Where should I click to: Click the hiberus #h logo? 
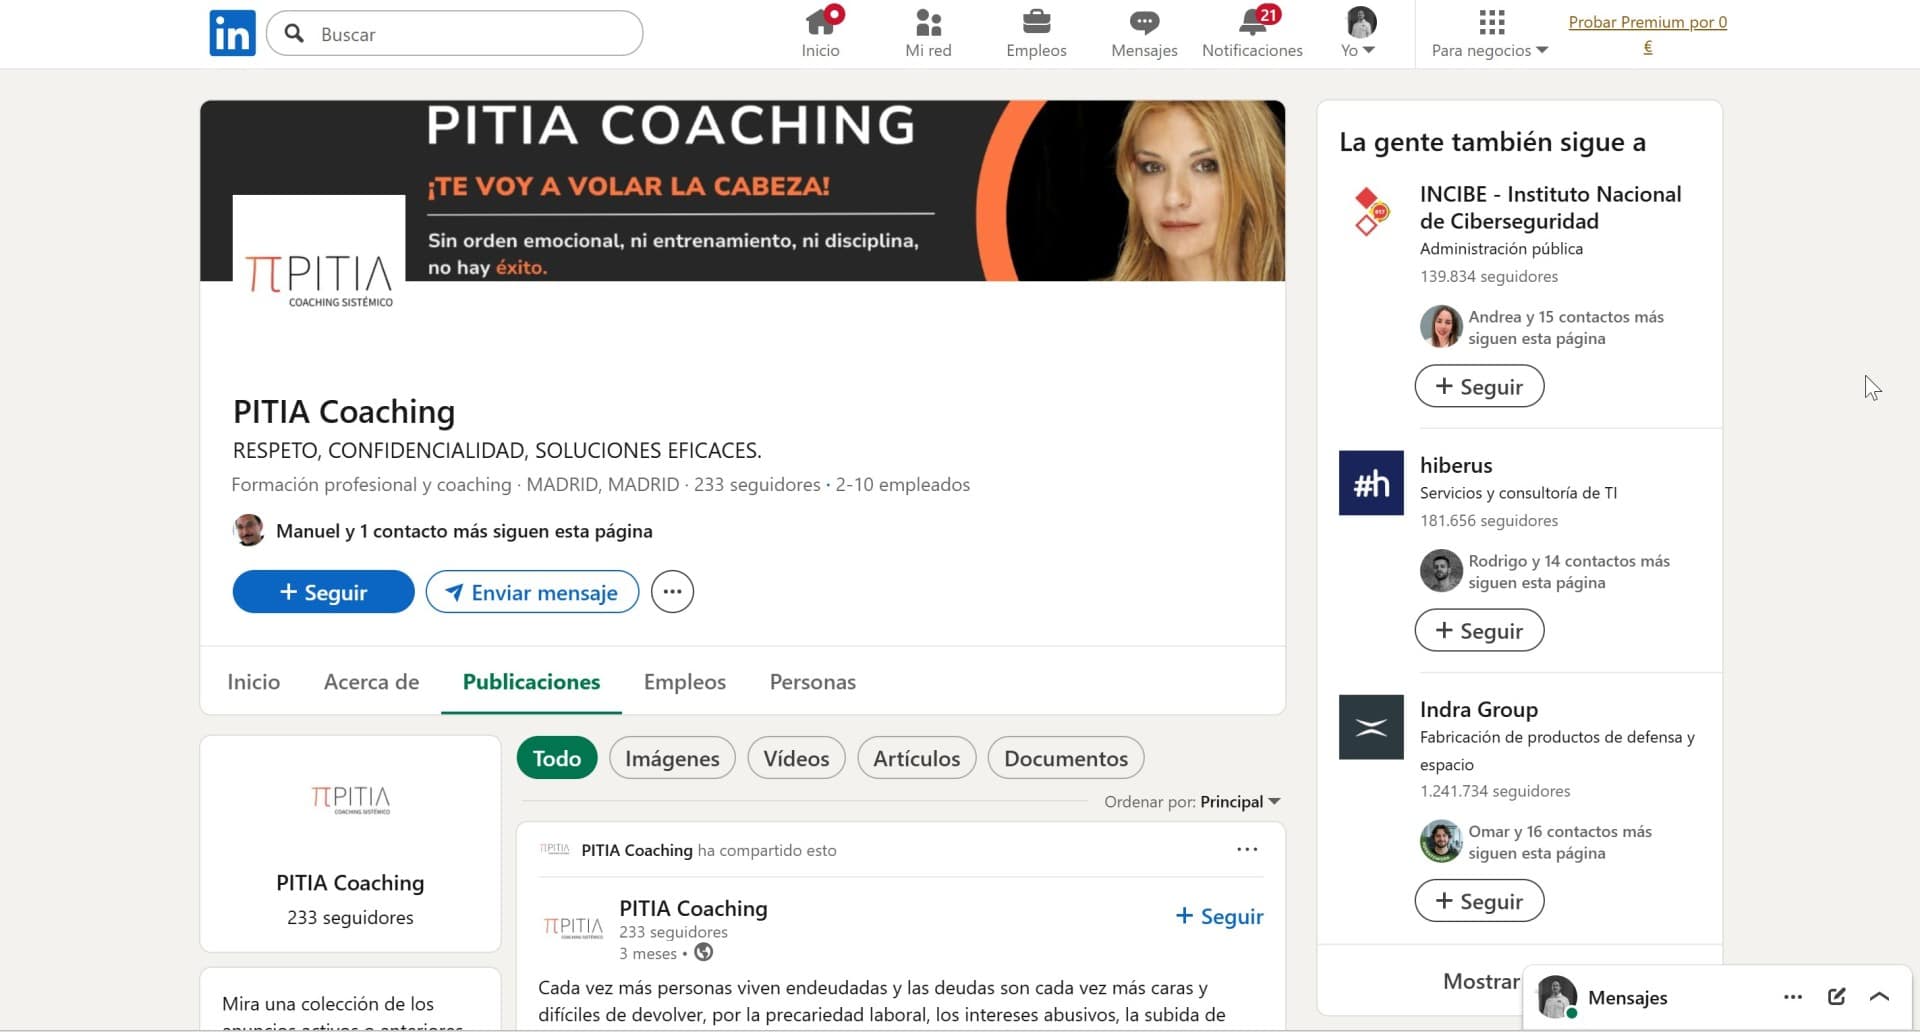point(1371,483)
